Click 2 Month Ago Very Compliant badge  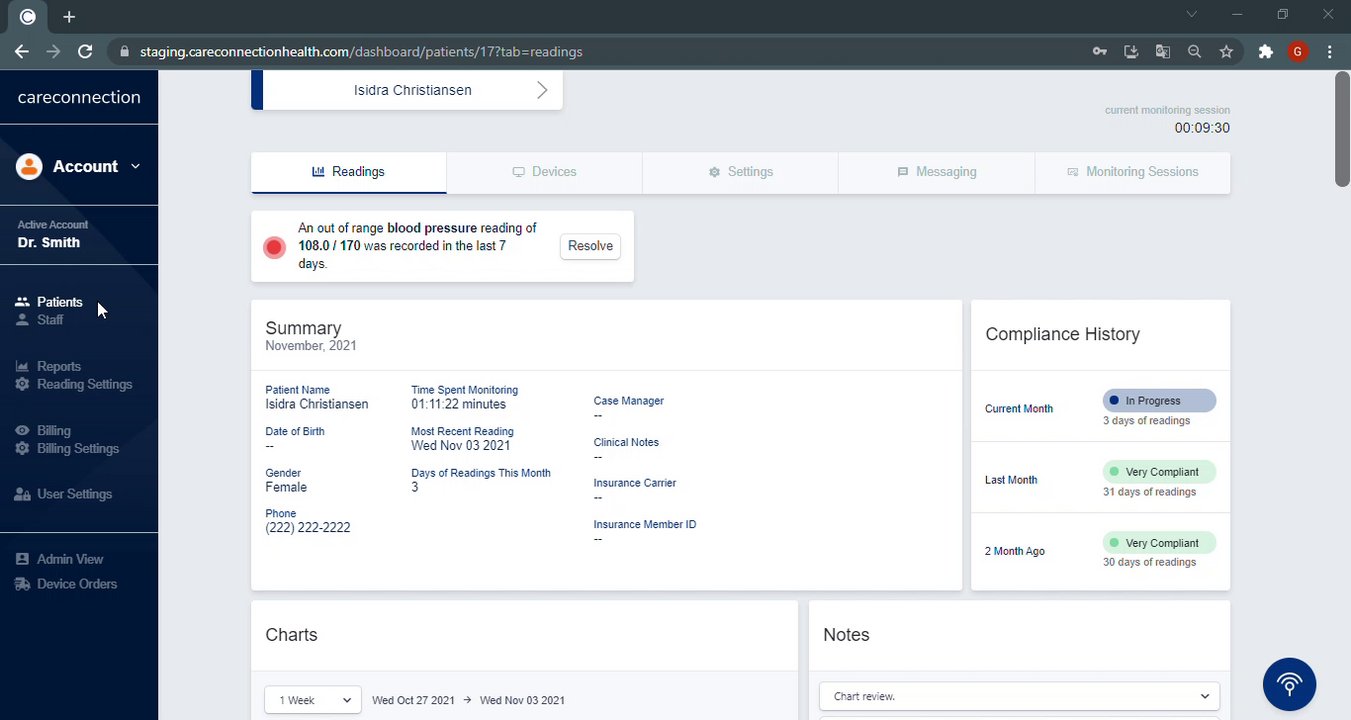point(1159,543)
